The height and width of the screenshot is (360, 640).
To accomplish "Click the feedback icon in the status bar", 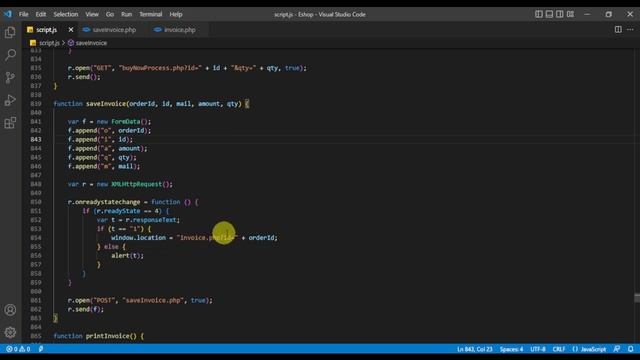I will [x=617, y=349].
